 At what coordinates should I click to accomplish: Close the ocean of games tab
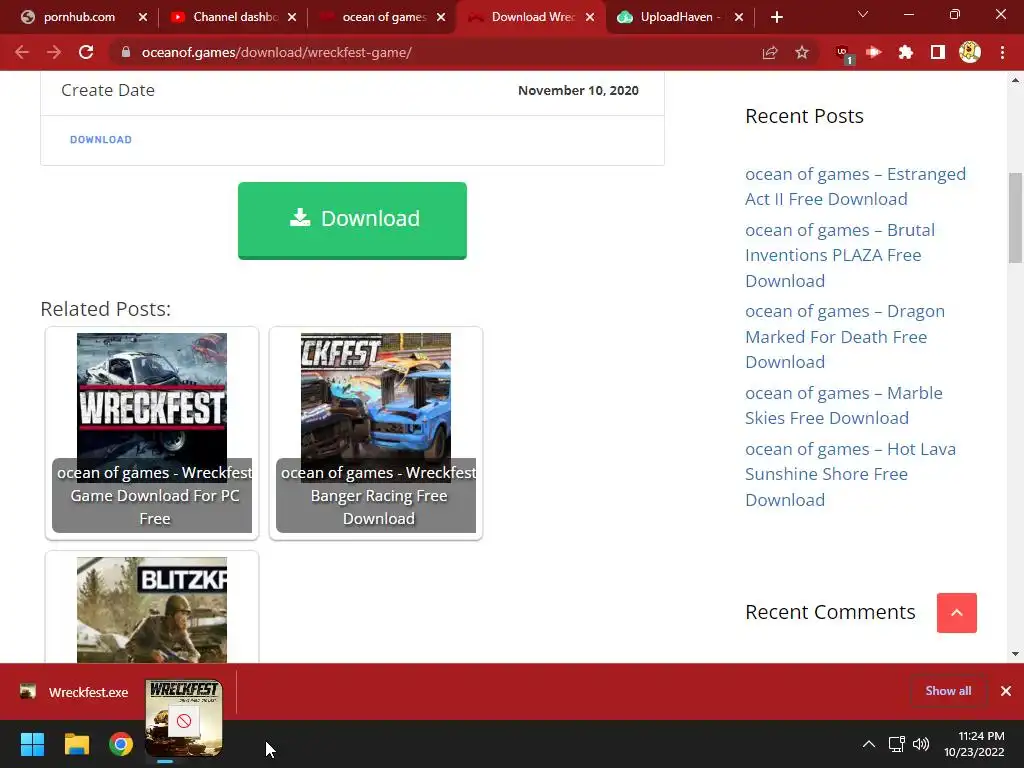point(441,17)
